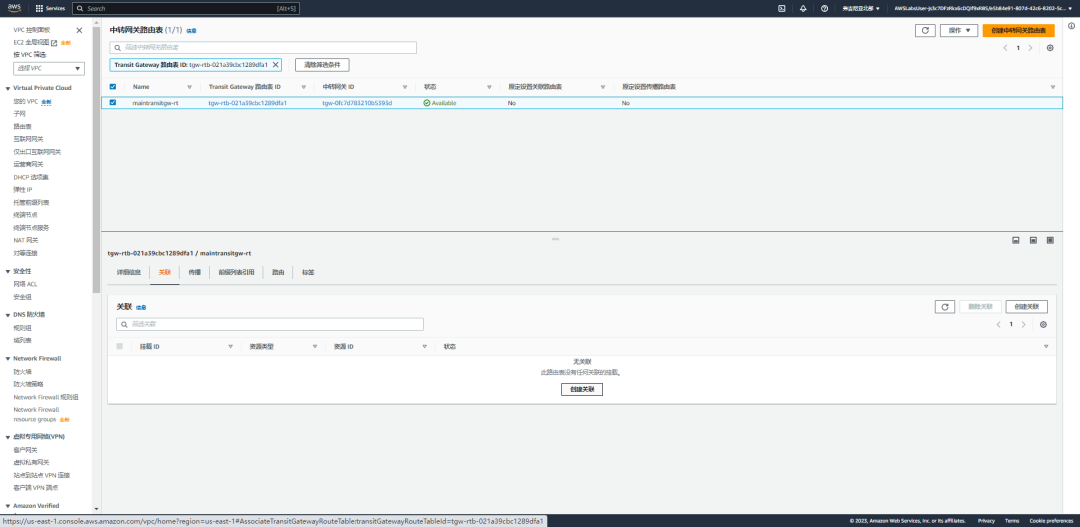1080x527 pixels.
Task: Go to next page of route tables
Action: click(x=1030, y=48)
